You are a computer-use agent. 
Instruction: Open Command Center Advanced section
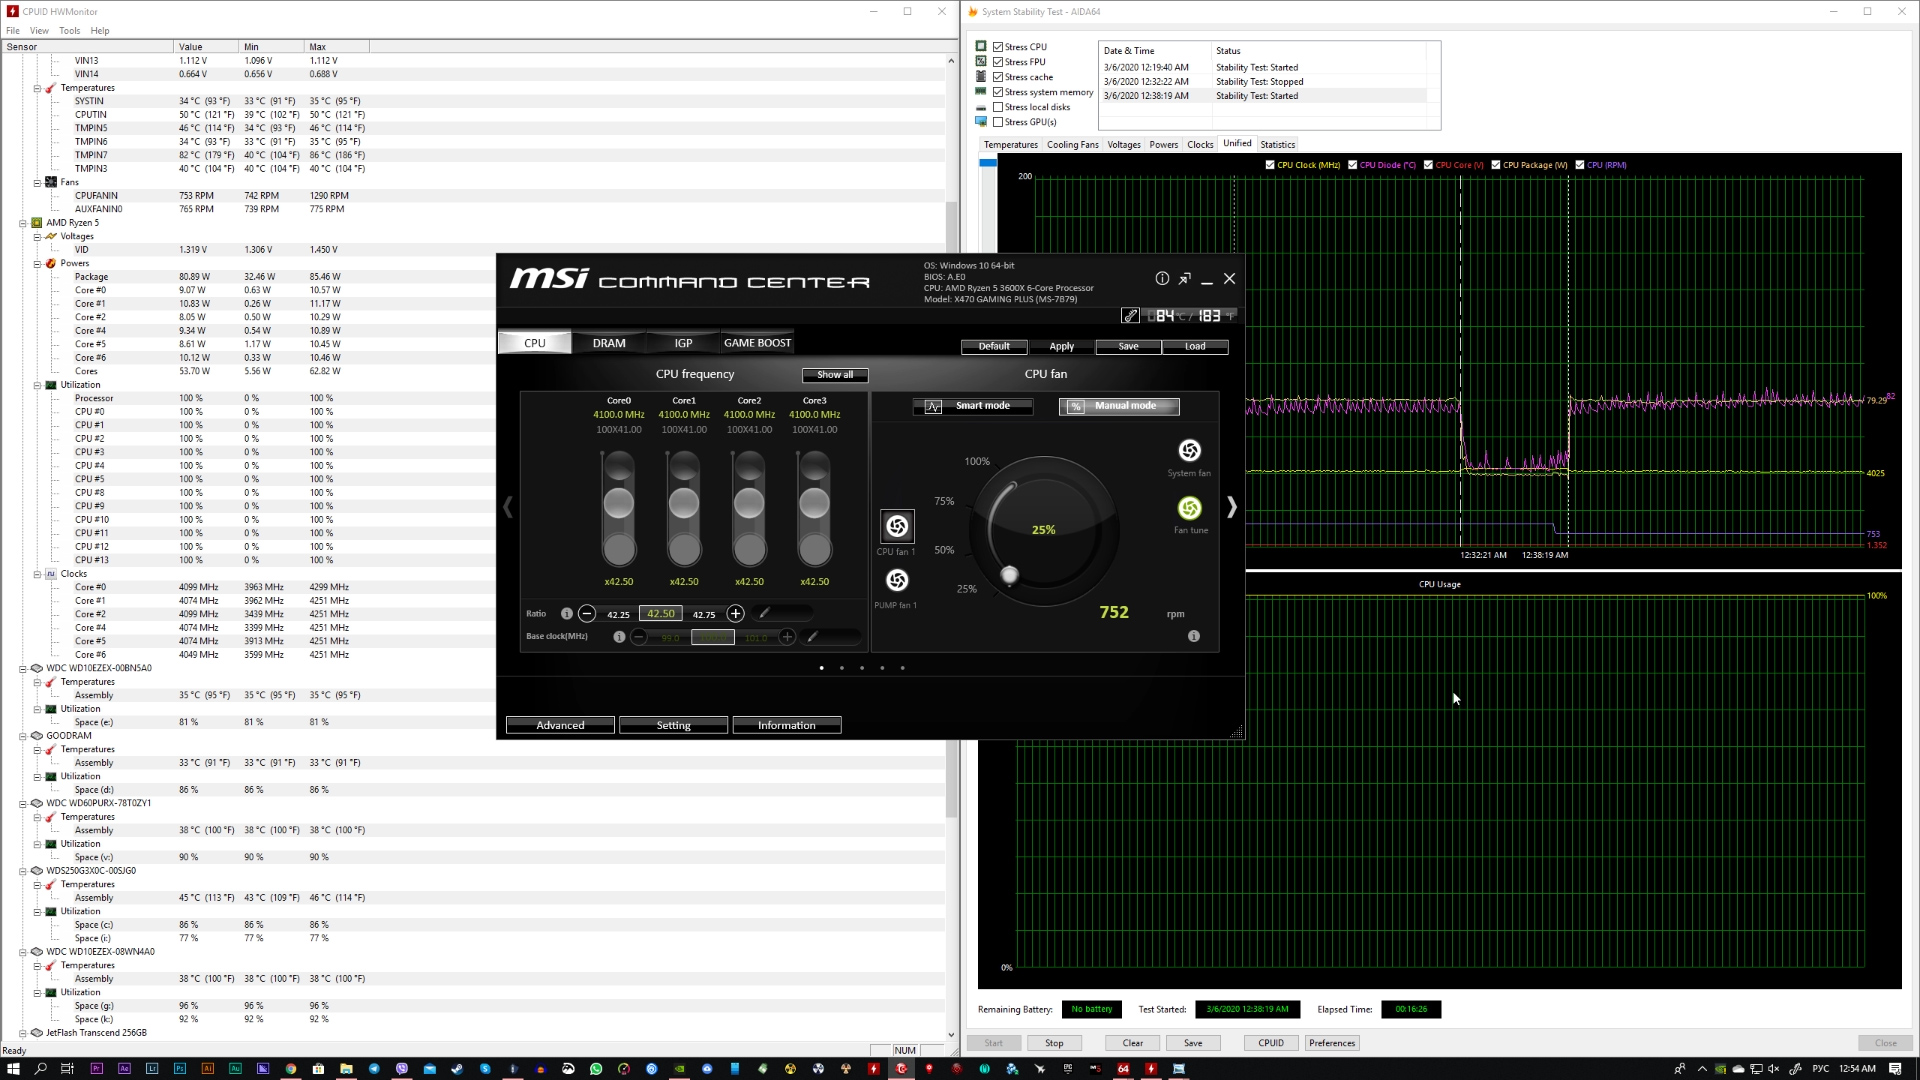560,725
